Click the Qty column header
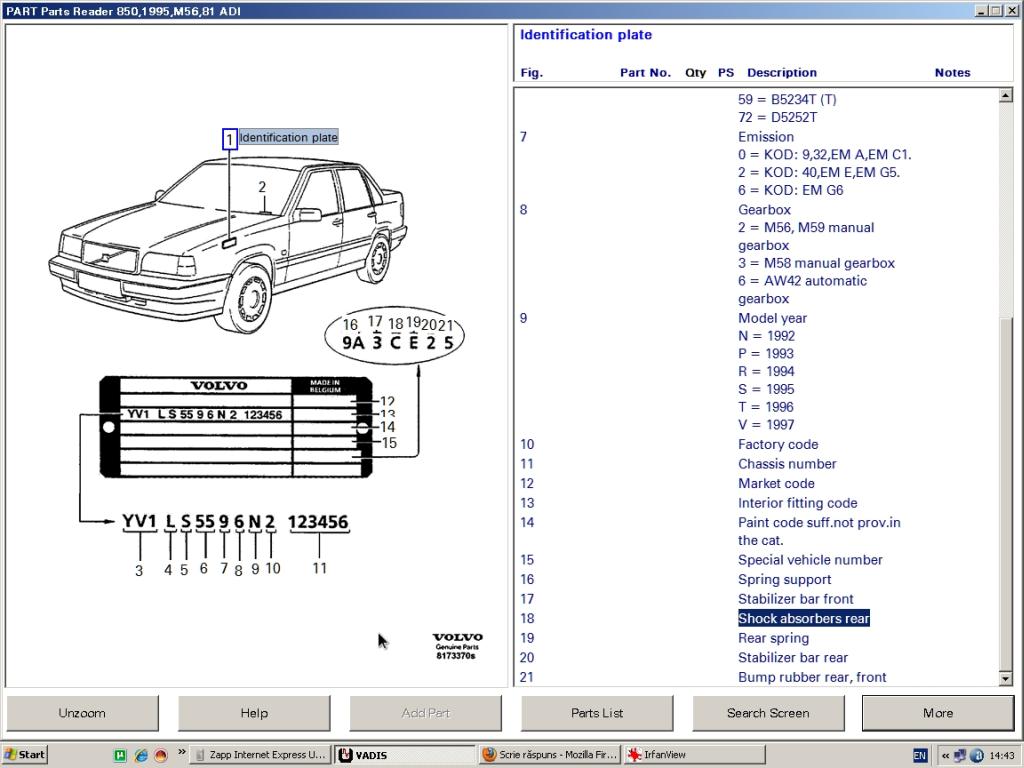The width and height of the screenshot is (1024, 768). point(696,72)
